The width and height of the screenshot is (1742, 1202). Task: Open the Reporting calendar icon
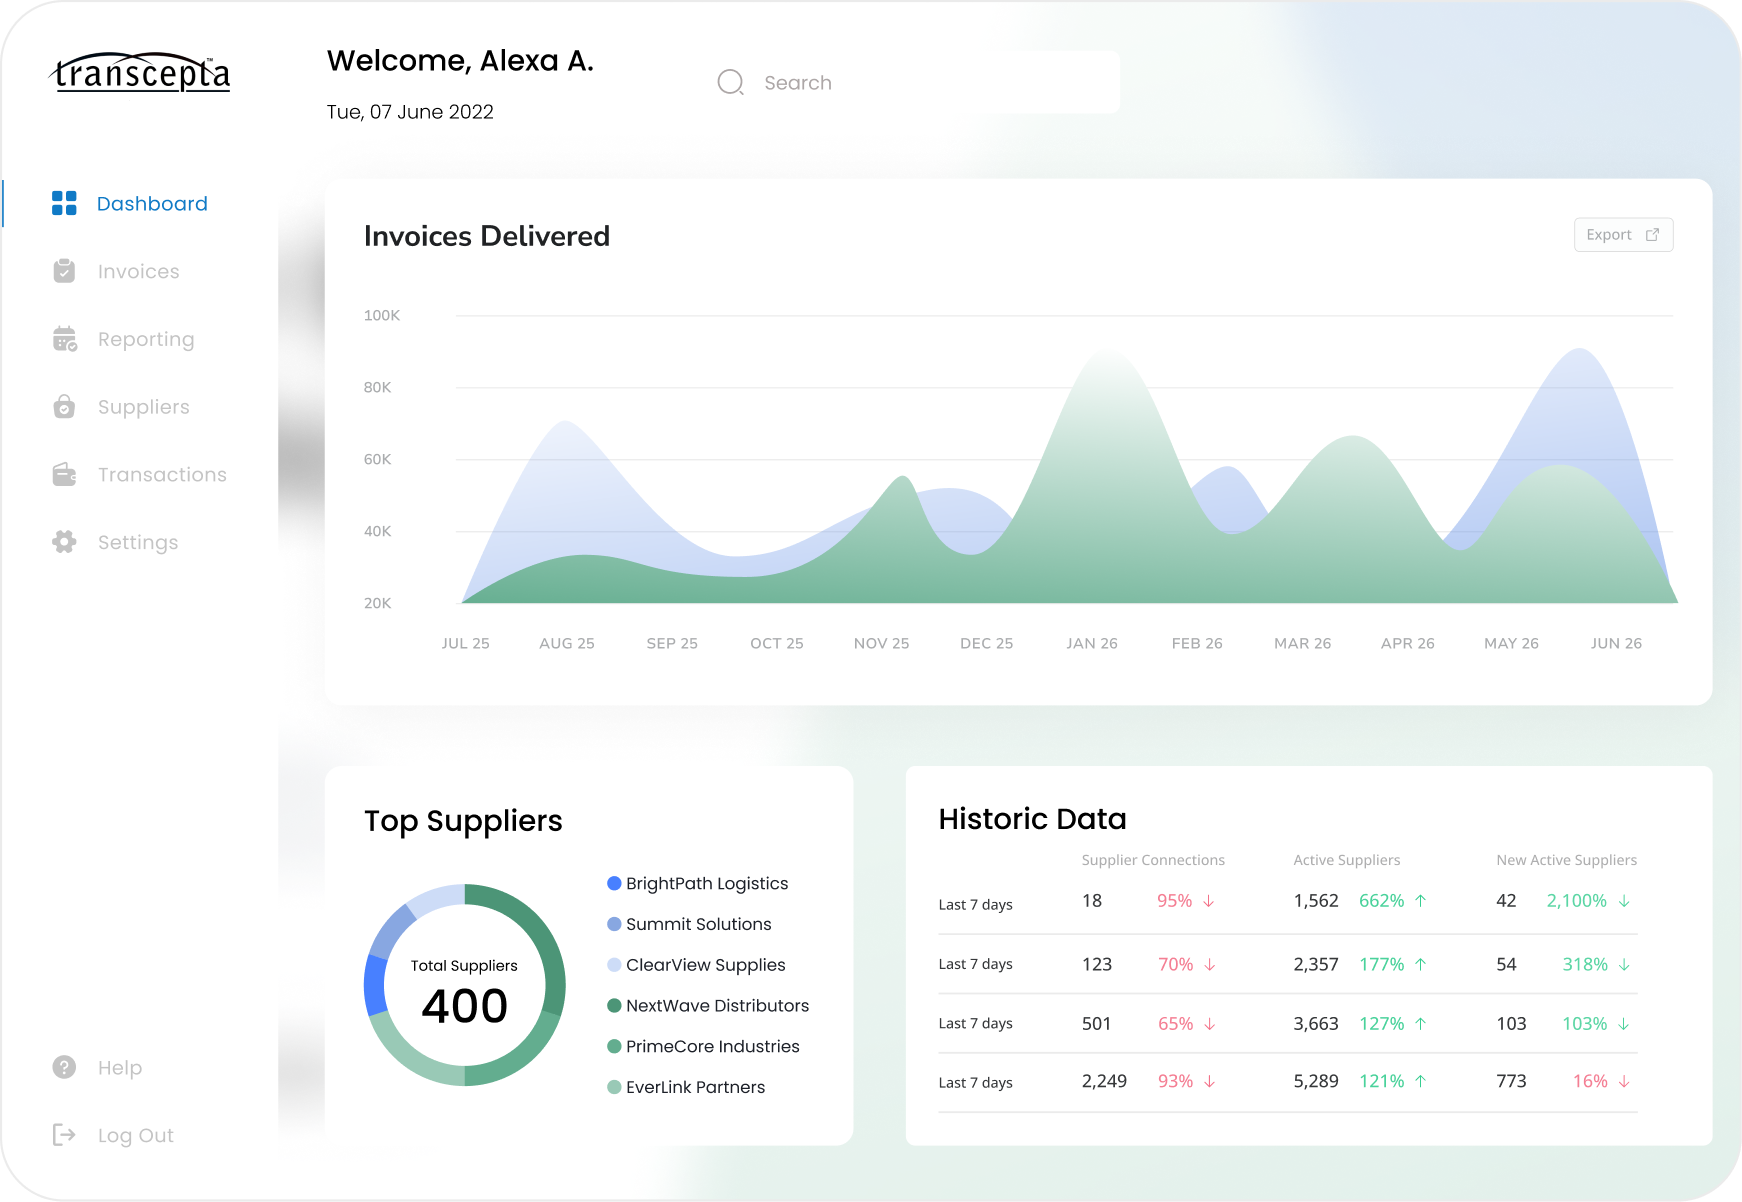(x=65, y=339)
